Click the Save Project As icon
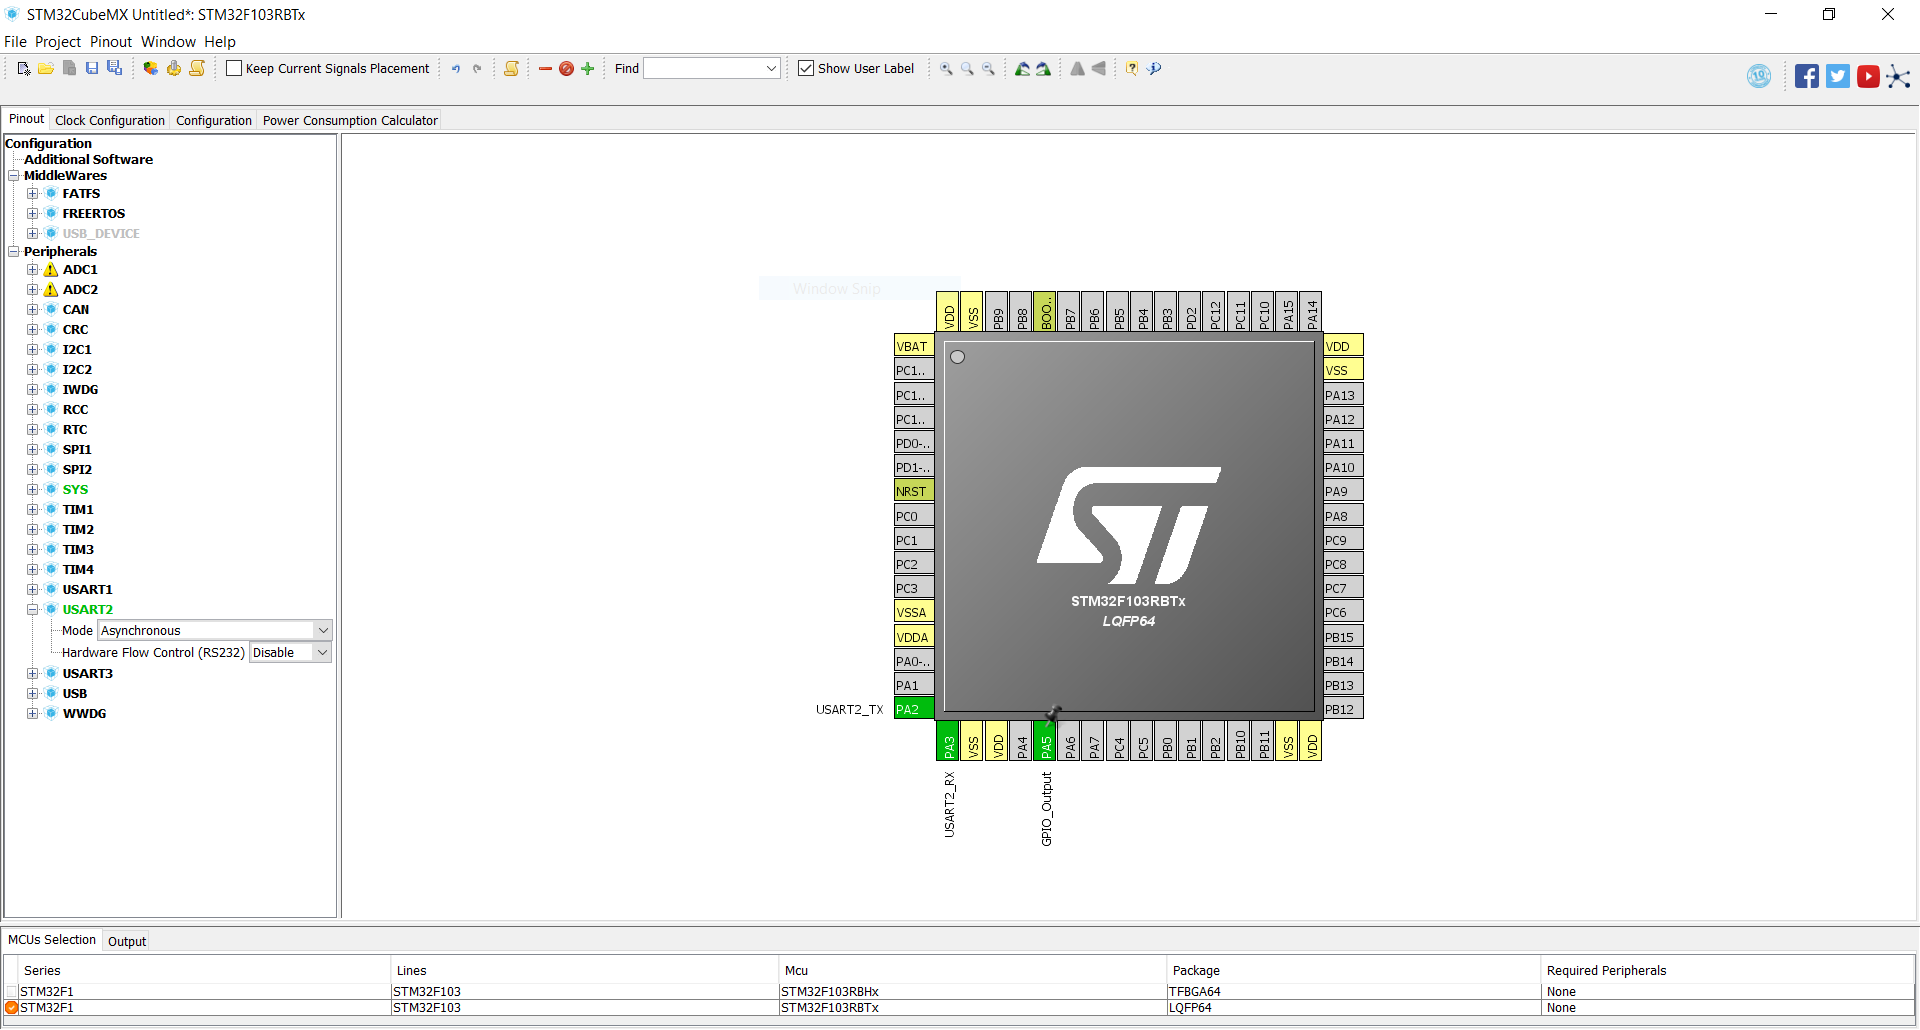1920x1030 pixels. (115, 68)
